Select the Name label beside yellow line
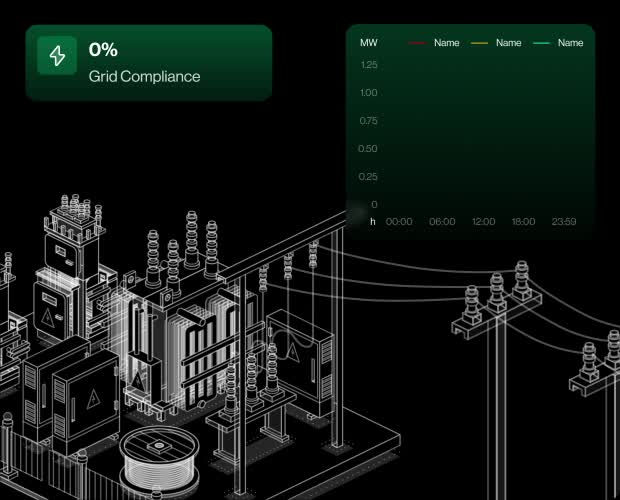The image size is (620, 500). click(x=508, y=43)
